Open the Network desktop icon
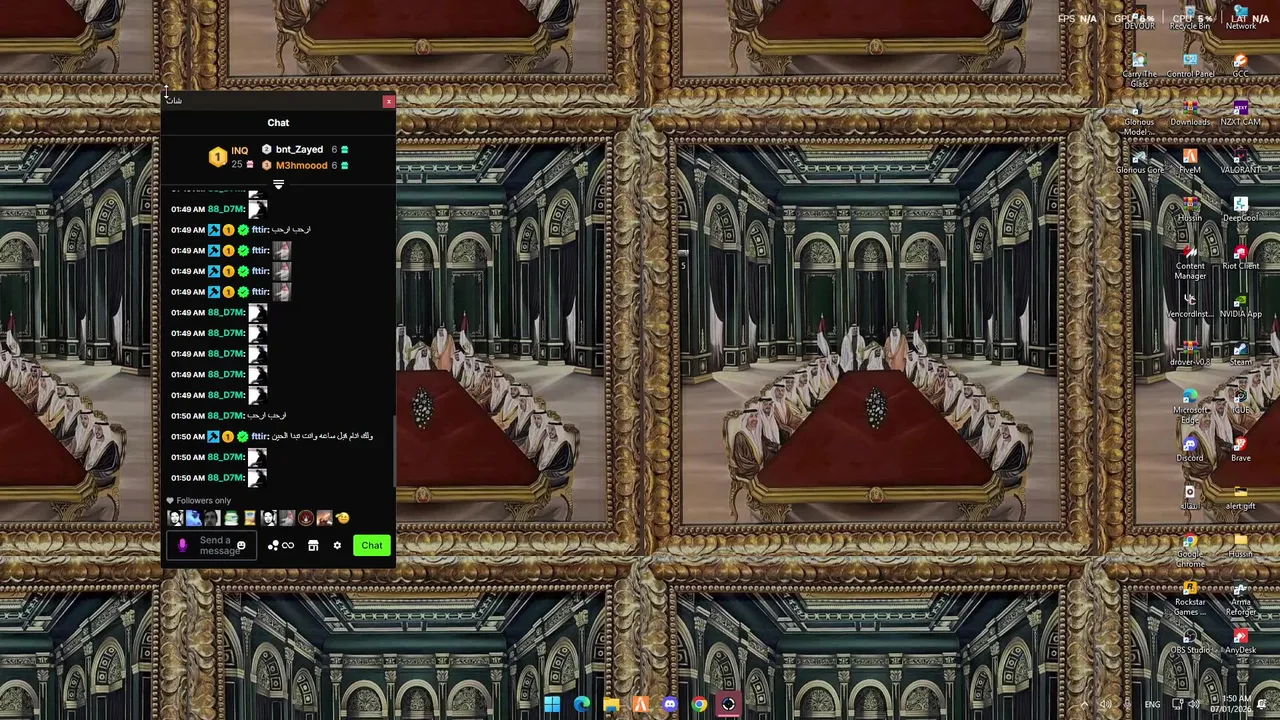Screen dimensions: 1280x720 [1241, 16]
